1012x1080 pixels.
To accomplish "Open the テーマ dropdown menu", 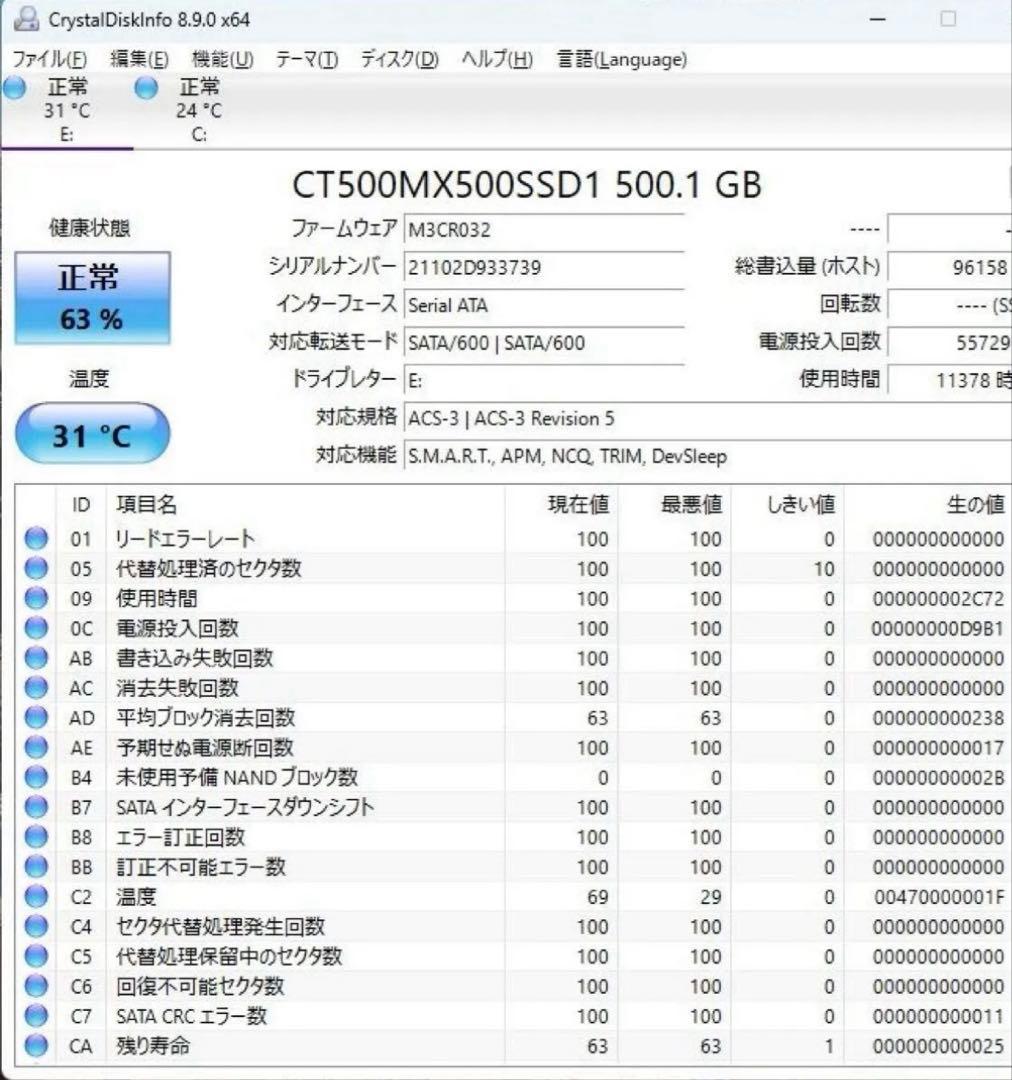I will [x=306, y=60].
